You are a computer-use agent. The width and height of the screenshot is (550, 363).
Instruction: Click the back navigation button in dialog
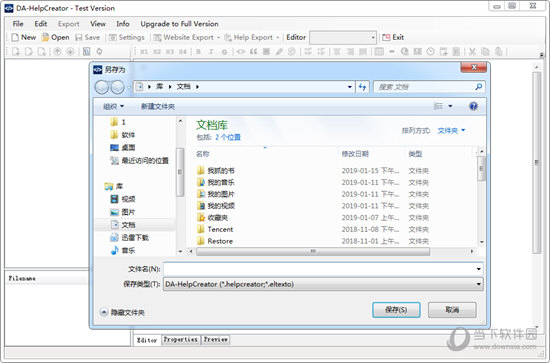click(x=102, y=87)
